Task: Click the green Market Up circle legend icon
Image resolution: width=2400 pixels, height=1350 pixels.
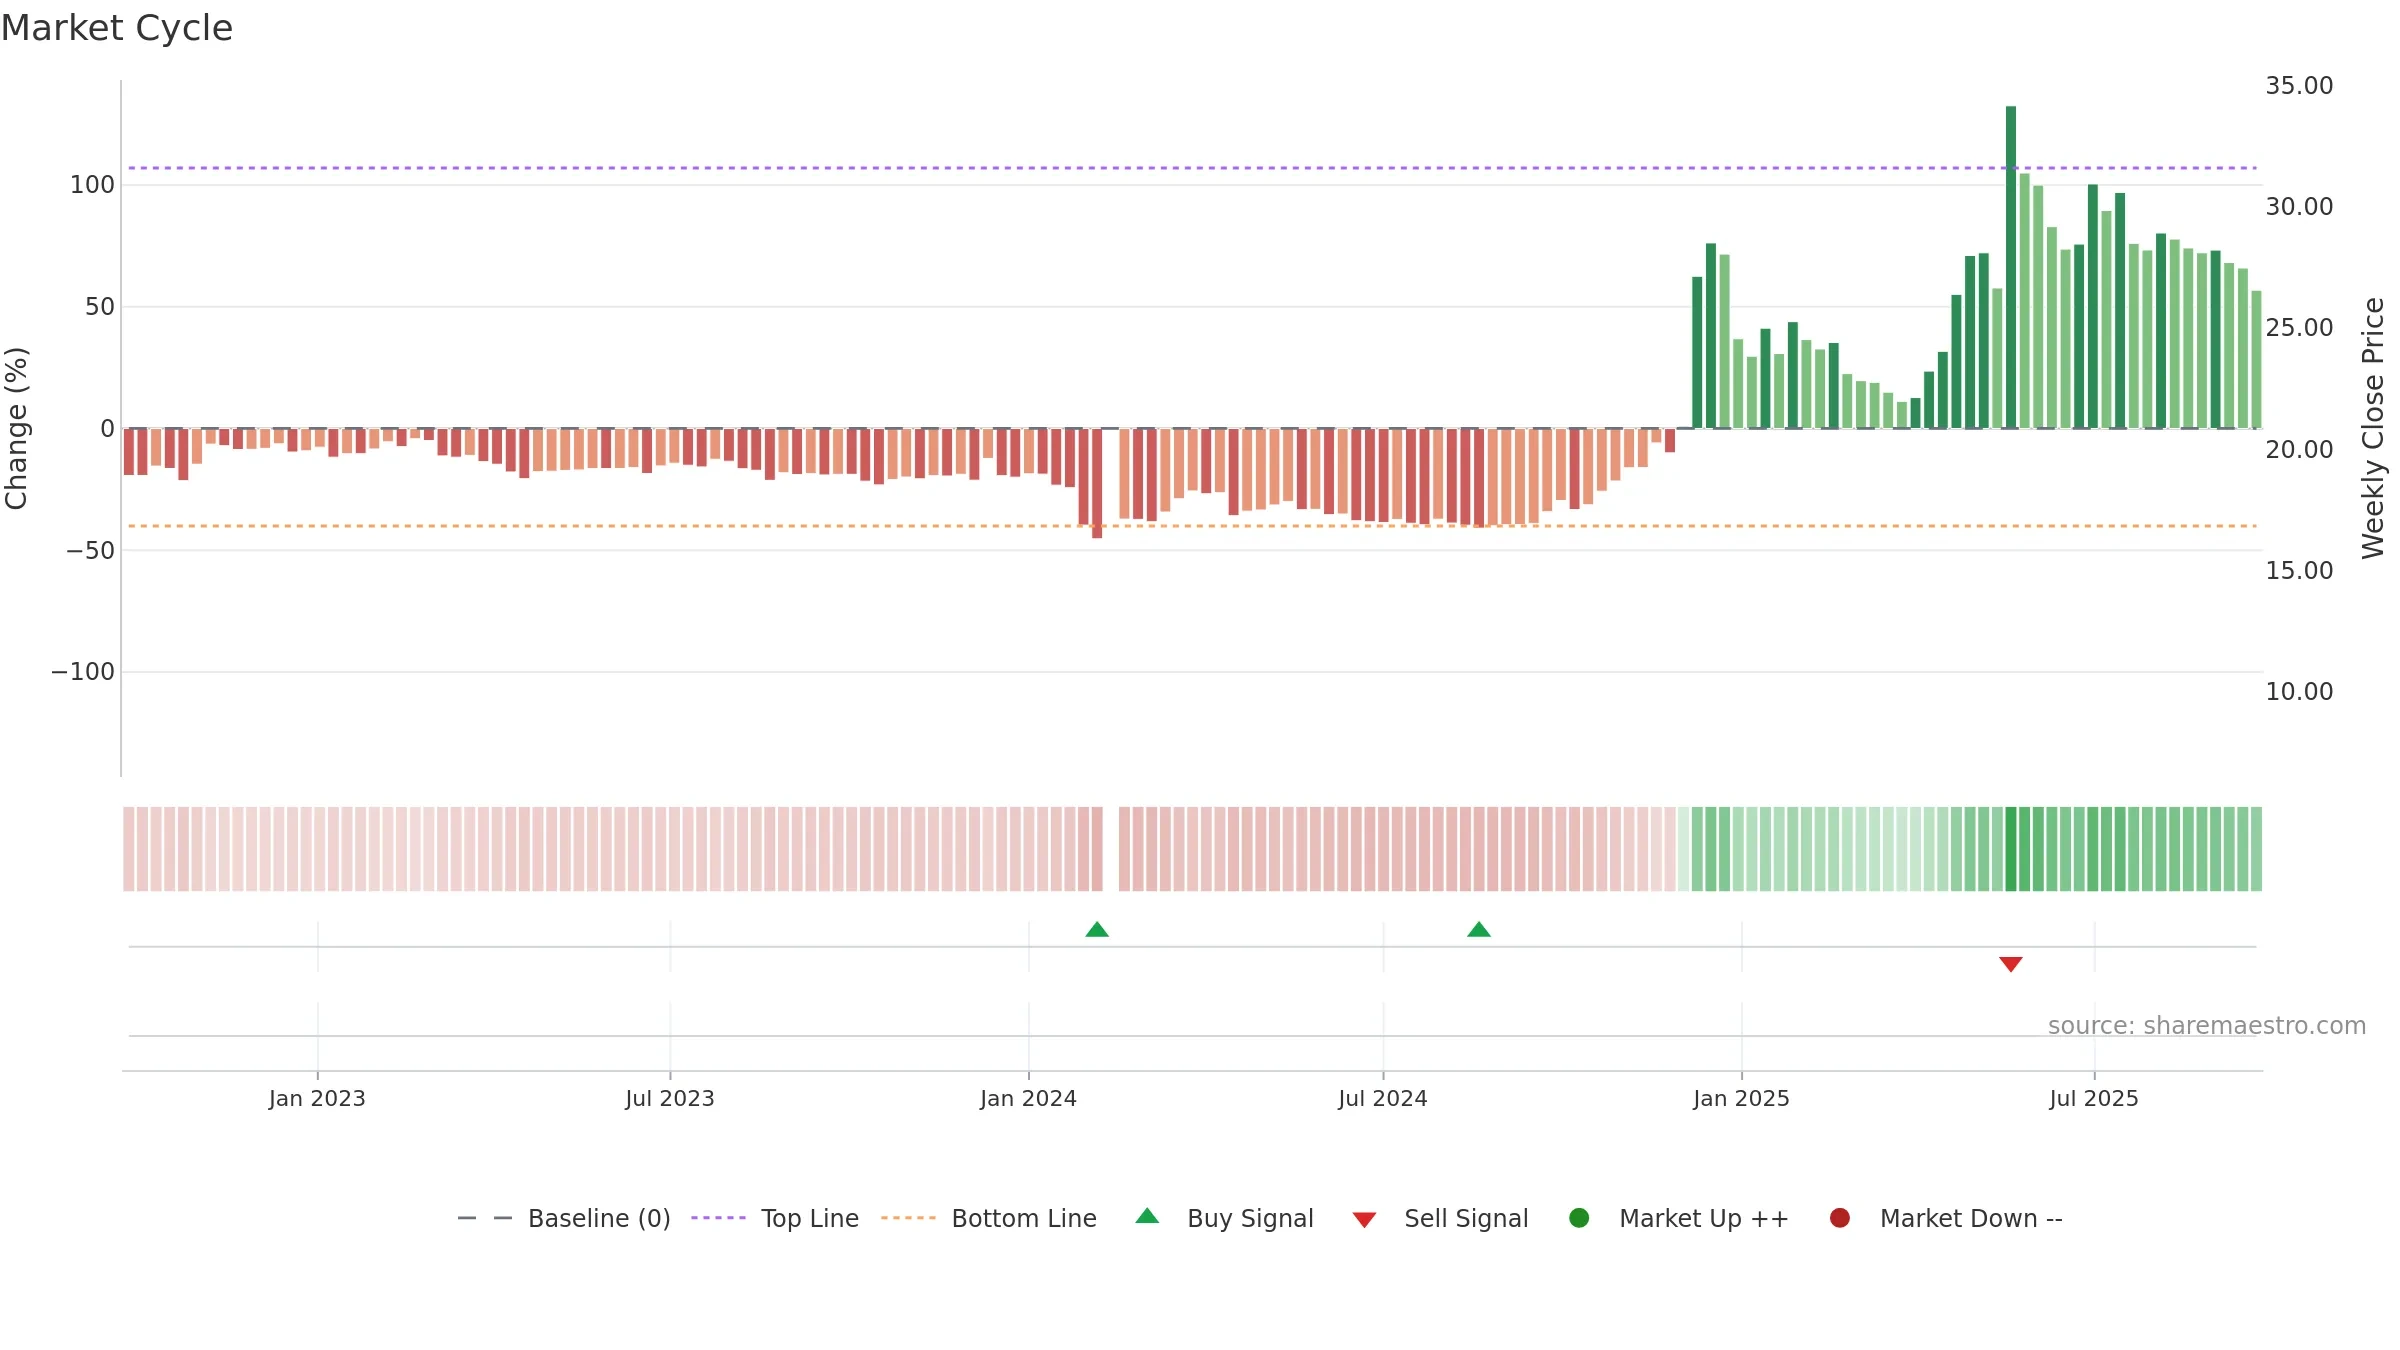Action: click(1579, 1218)
